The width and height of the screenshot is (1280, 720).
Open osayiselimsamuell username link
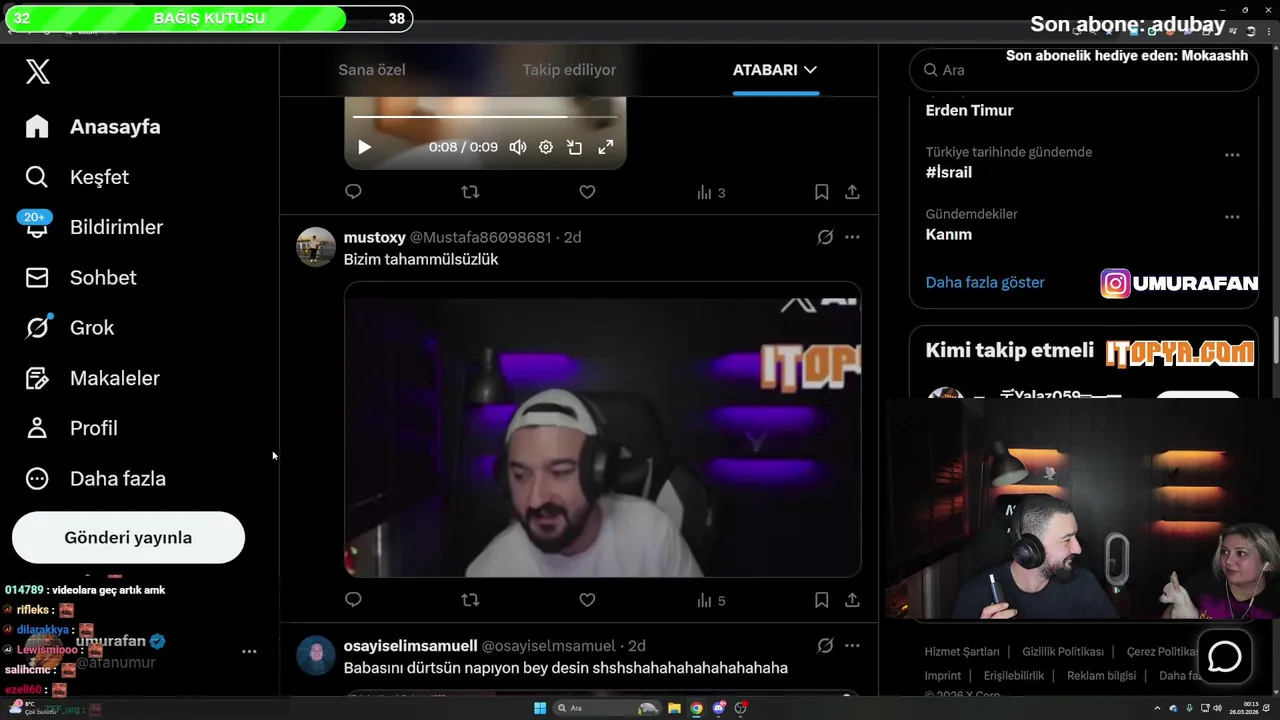410,646
